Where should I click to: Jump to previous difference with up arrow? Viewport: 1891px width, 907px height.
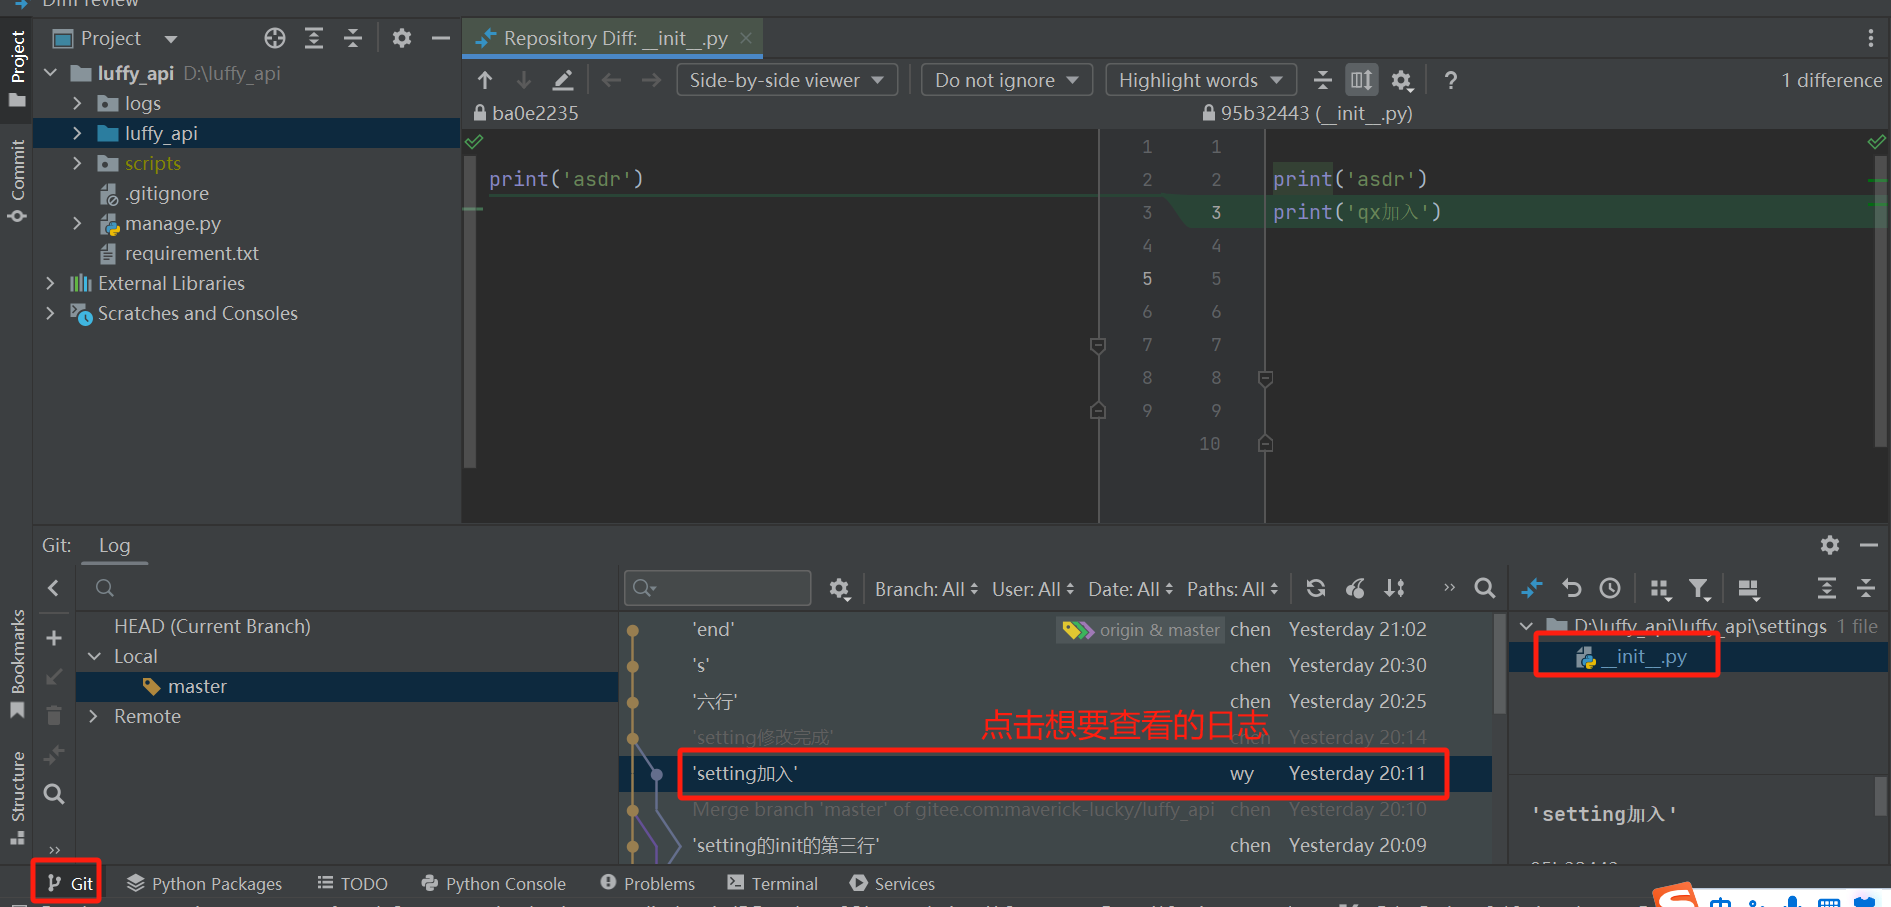pyautogui.click(x=485, y=80)
